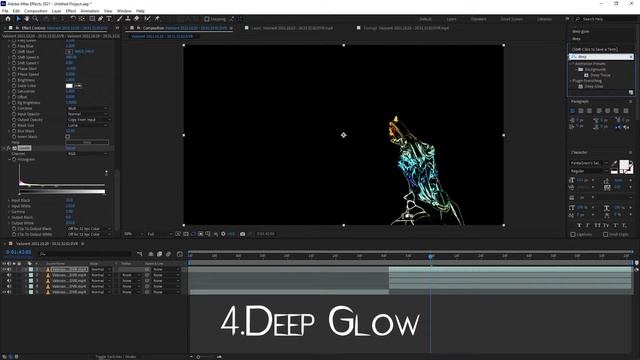Click the blue playhead time indicator
The width and height of the screenshot is (640, 360).
click(431, 256)
